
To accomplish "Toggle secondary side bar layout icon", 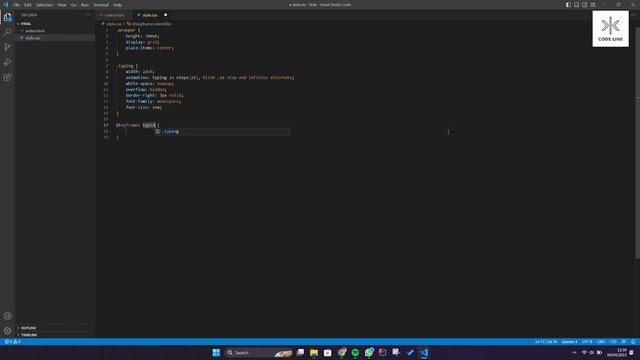I will pyautogui.click(x=584, y=4).
